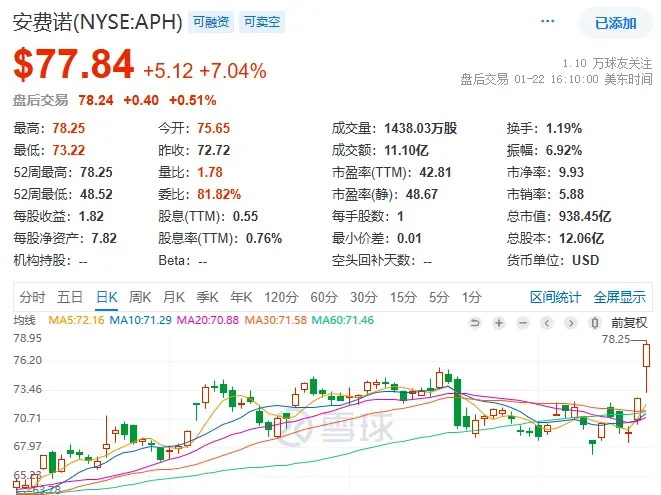Click the 均线 moving average label
The width and height of the screenshot is (661, 495).
(24, 320)
